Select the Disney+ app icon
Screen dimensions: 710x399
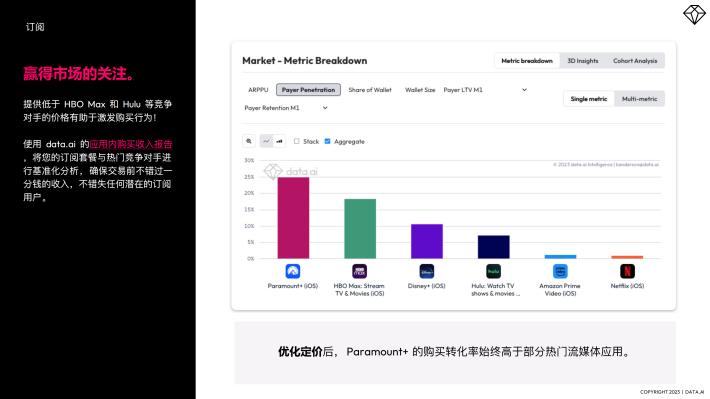(x=427, y=271)
